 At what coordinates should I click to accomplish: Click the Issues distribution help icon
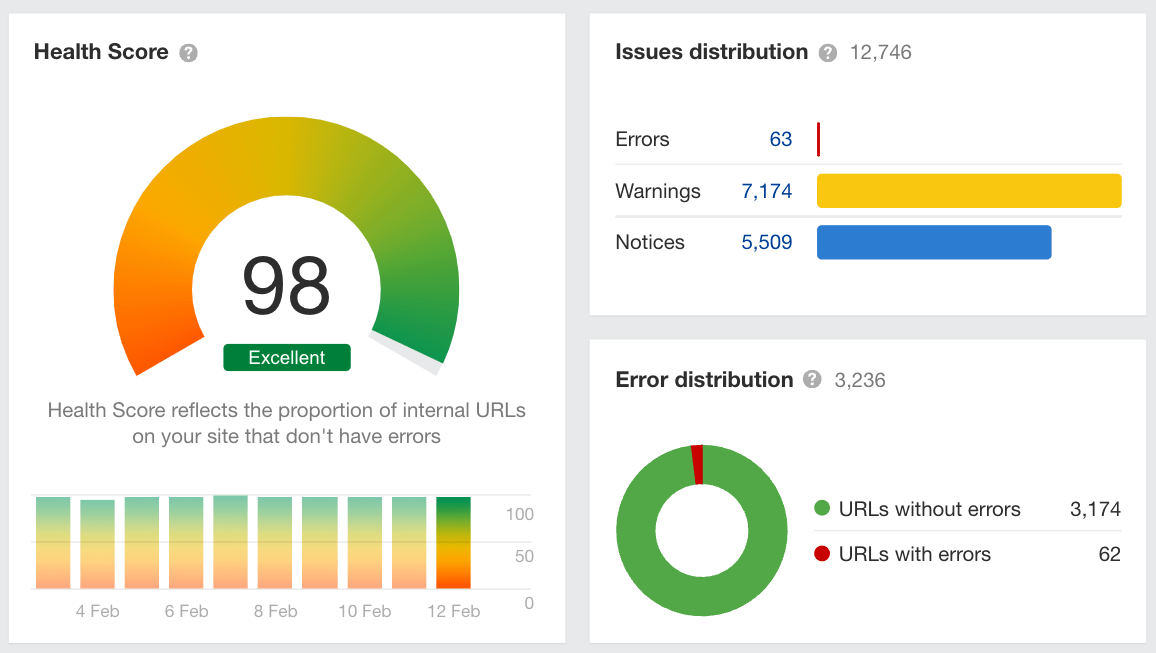827,52
